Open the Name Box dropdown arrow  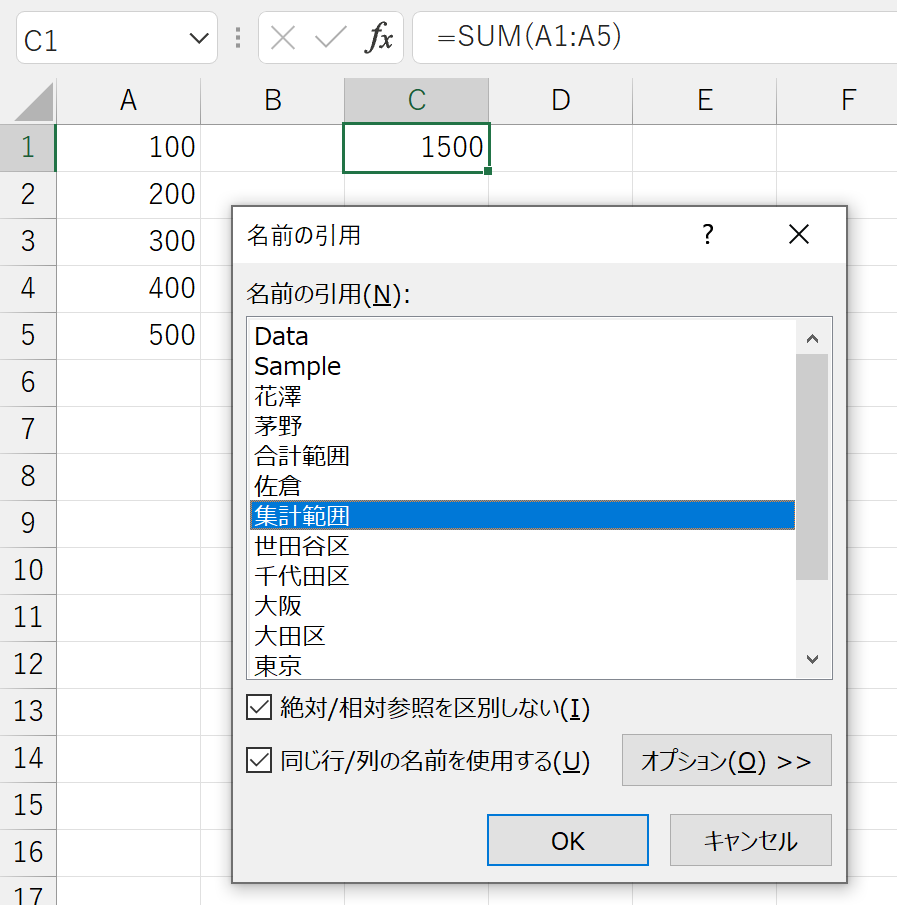coord(199,39)
